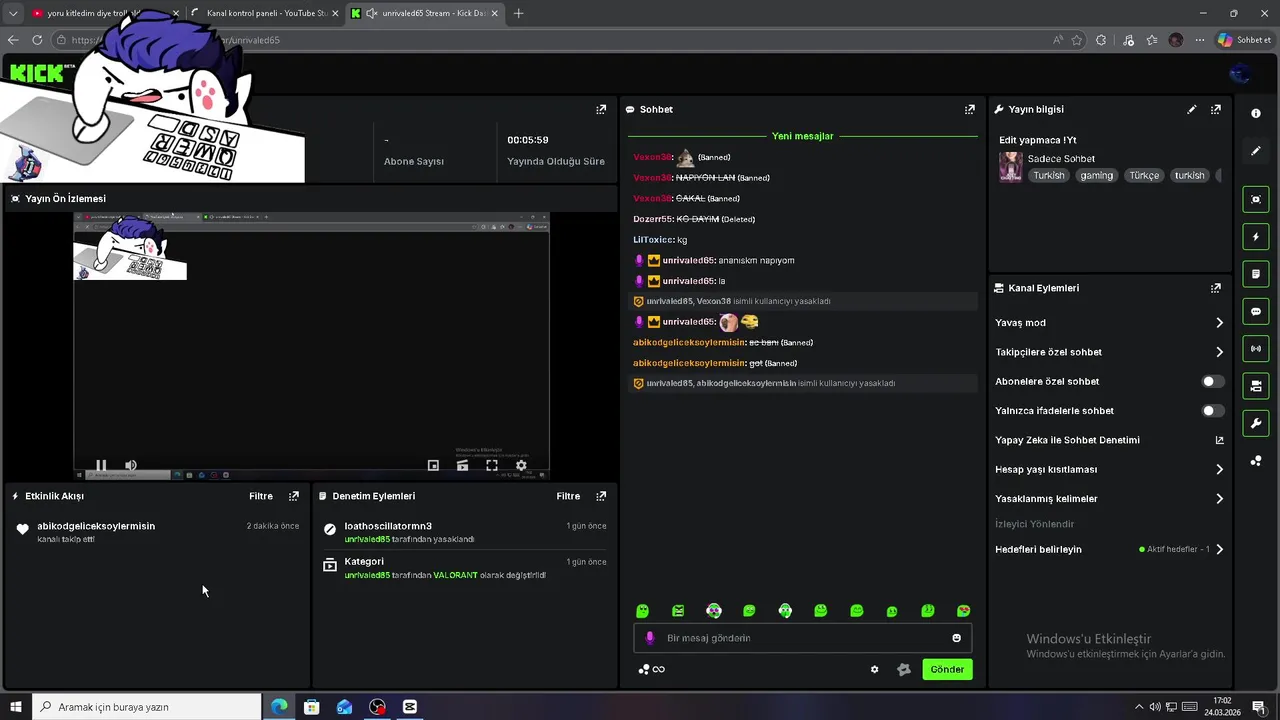This screenshot has height=720, width=1280.
Task: Toggle the channel actions wrench icon in sidebar
Action: point(1256,424)
